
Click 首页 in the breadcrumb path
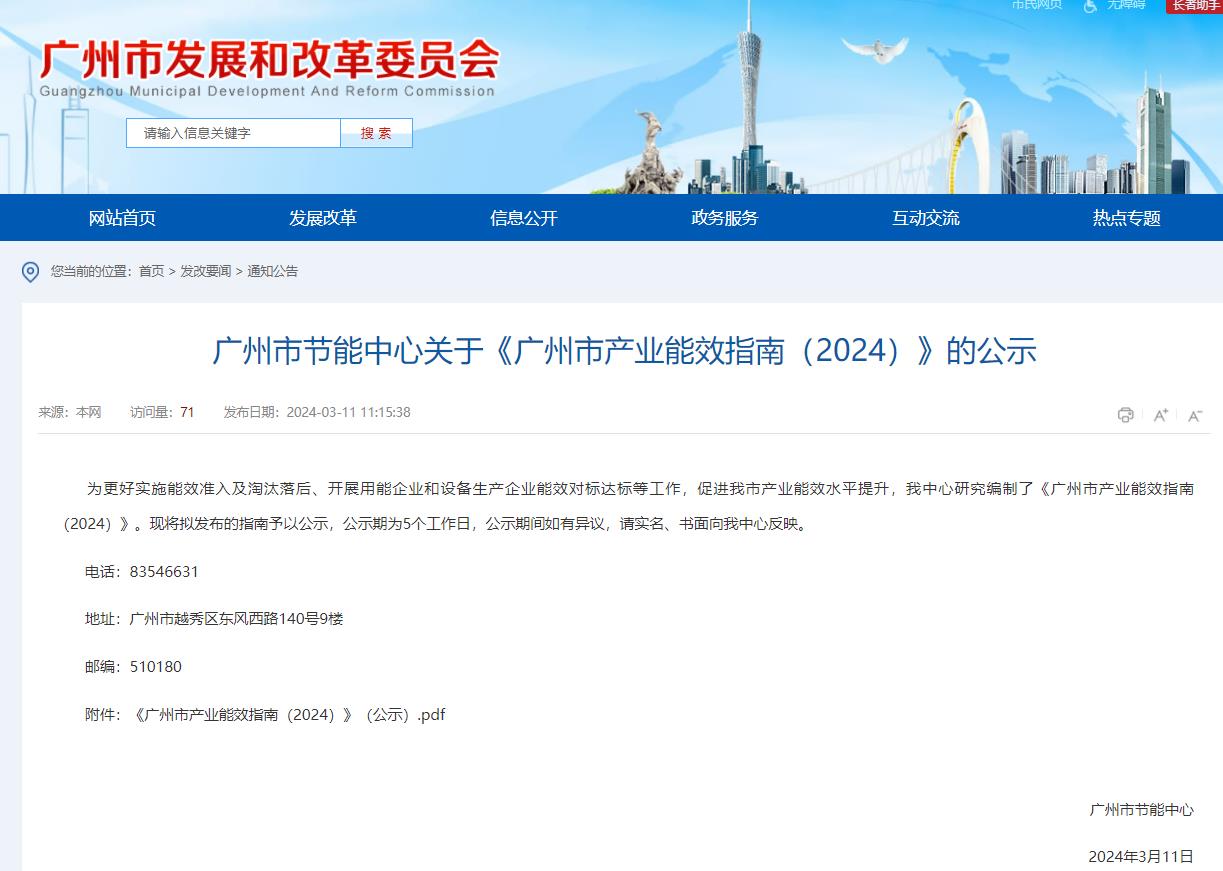151,271
